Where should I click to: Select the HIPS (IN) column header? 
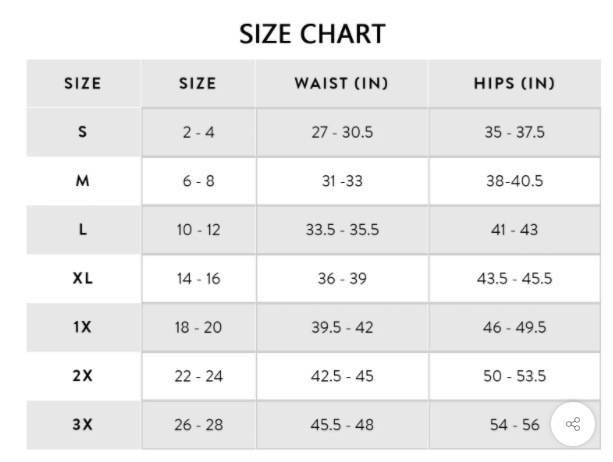pos(514,84)
